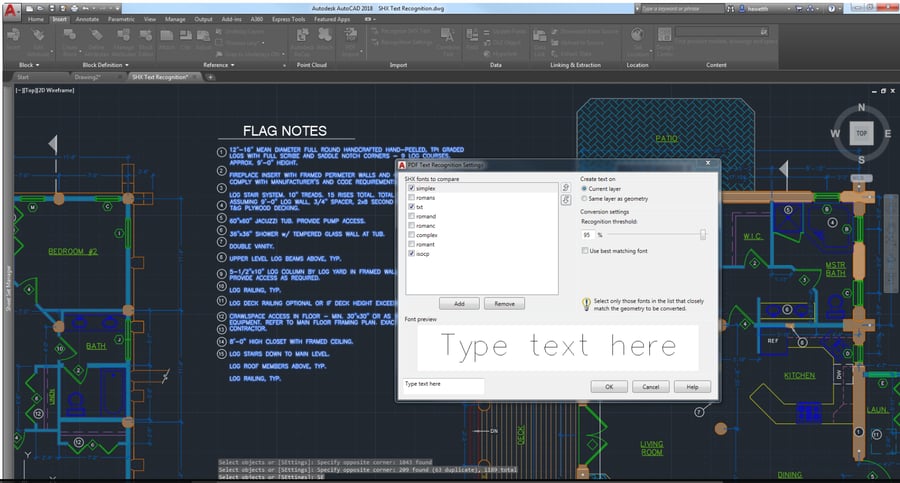Click the Sheet Set Manager side palette

point(8,288)
